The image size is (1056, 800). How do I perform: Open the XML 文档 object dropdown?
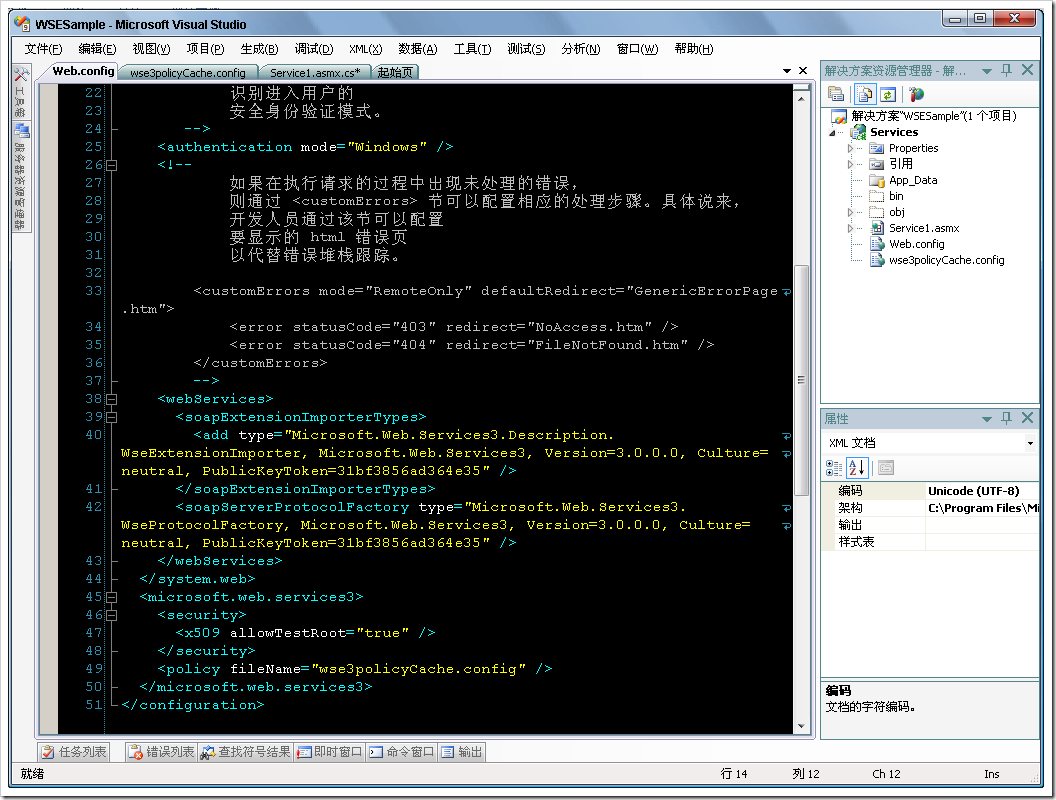pyautogui.click(x=1030, y=443)
